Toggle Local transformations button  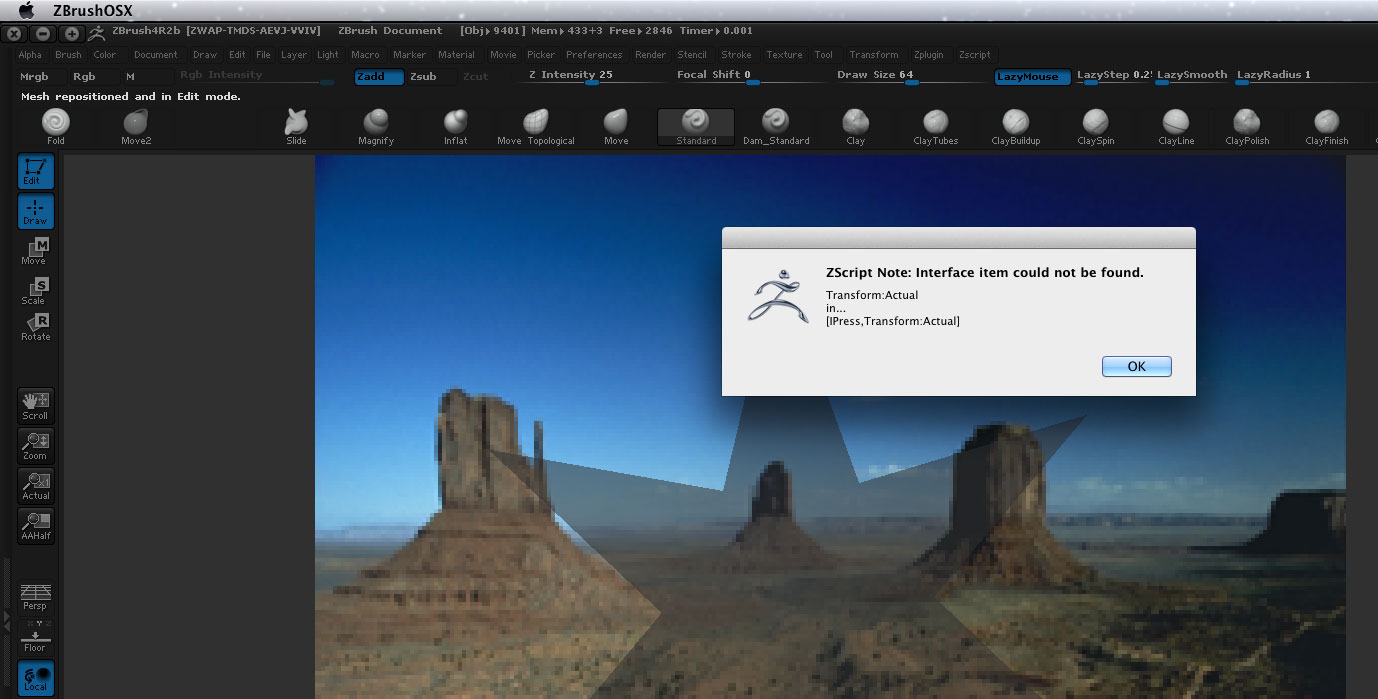click(x=36, y=677)
